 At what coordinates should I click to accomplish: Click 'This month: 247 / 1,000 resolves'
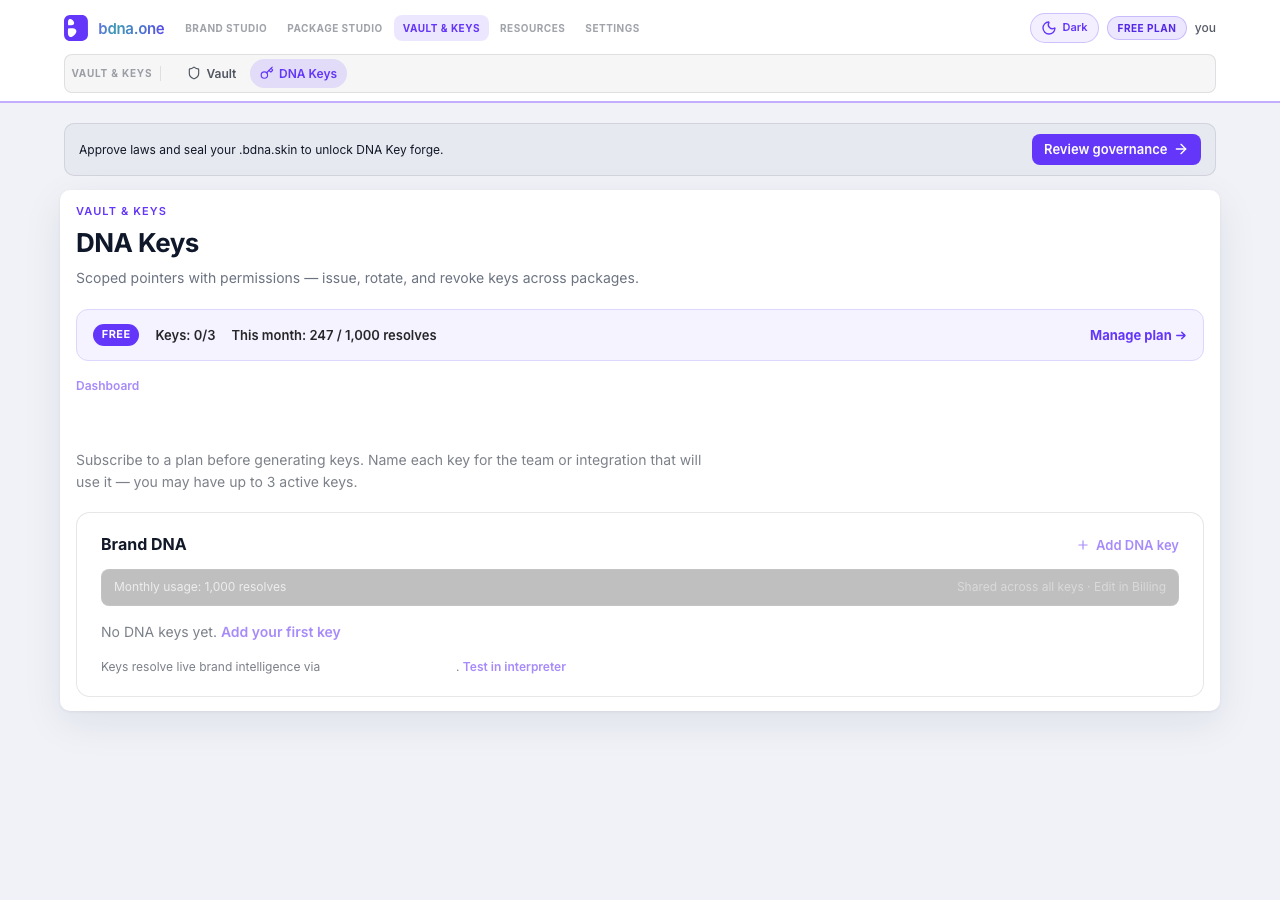334,335
